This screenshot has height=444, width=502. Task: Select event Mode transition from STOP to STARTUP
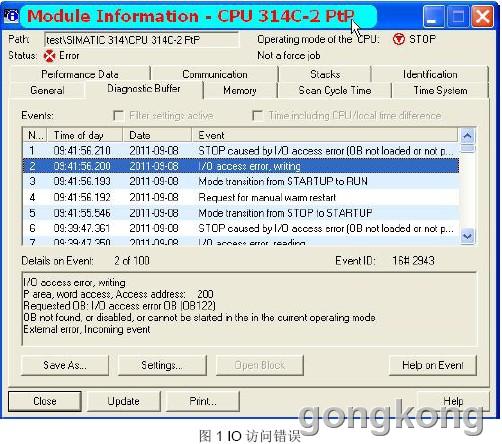tap(241, 213)
